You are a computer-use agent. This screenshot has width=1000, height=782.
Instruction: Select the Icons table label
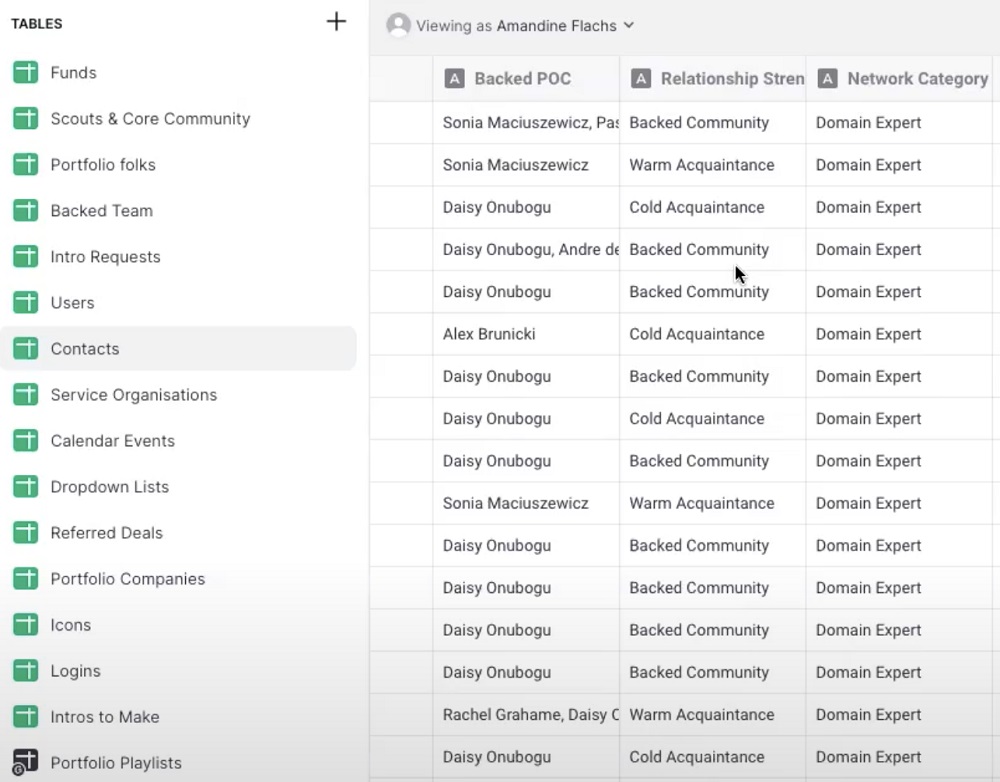[x=71, y=624]
